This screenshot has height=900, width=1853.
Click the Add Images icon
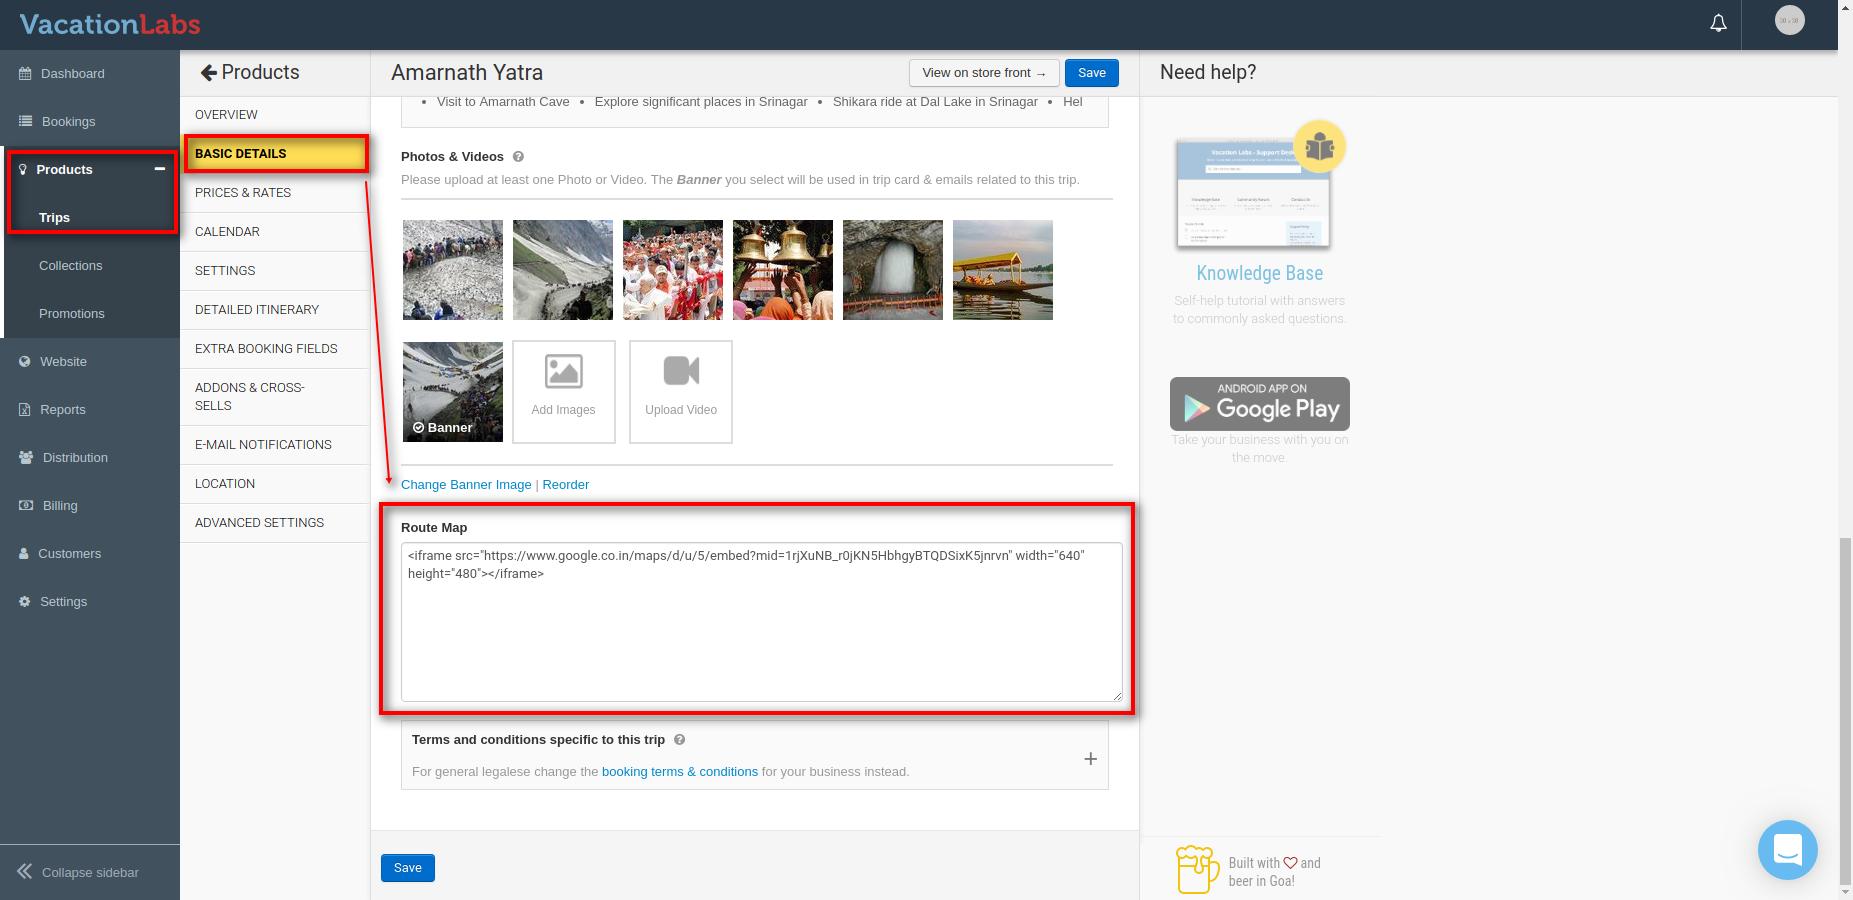(x=563, y=372)
